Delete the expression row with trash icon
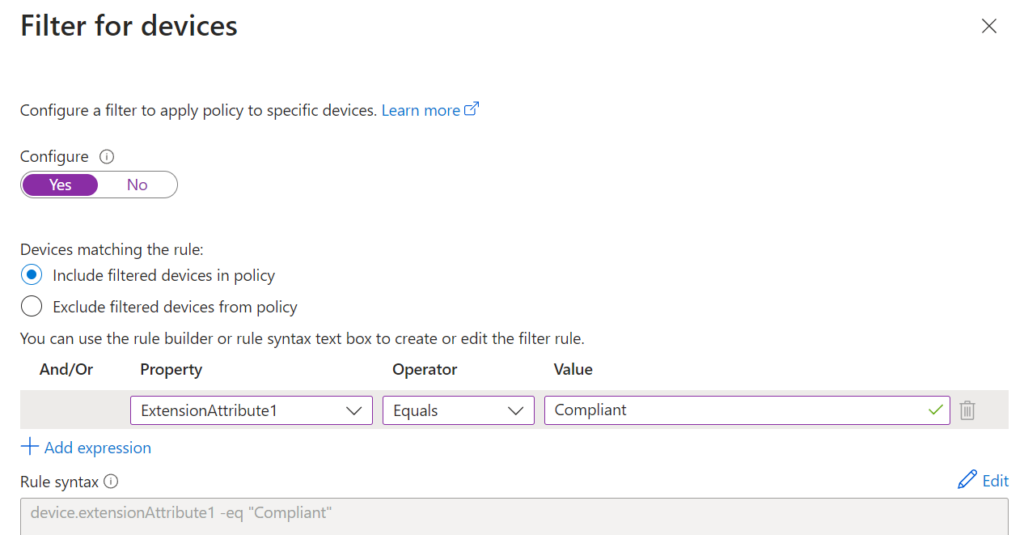Image resolution: width=1024 pixels, height=535 pixels. (967, 410)
